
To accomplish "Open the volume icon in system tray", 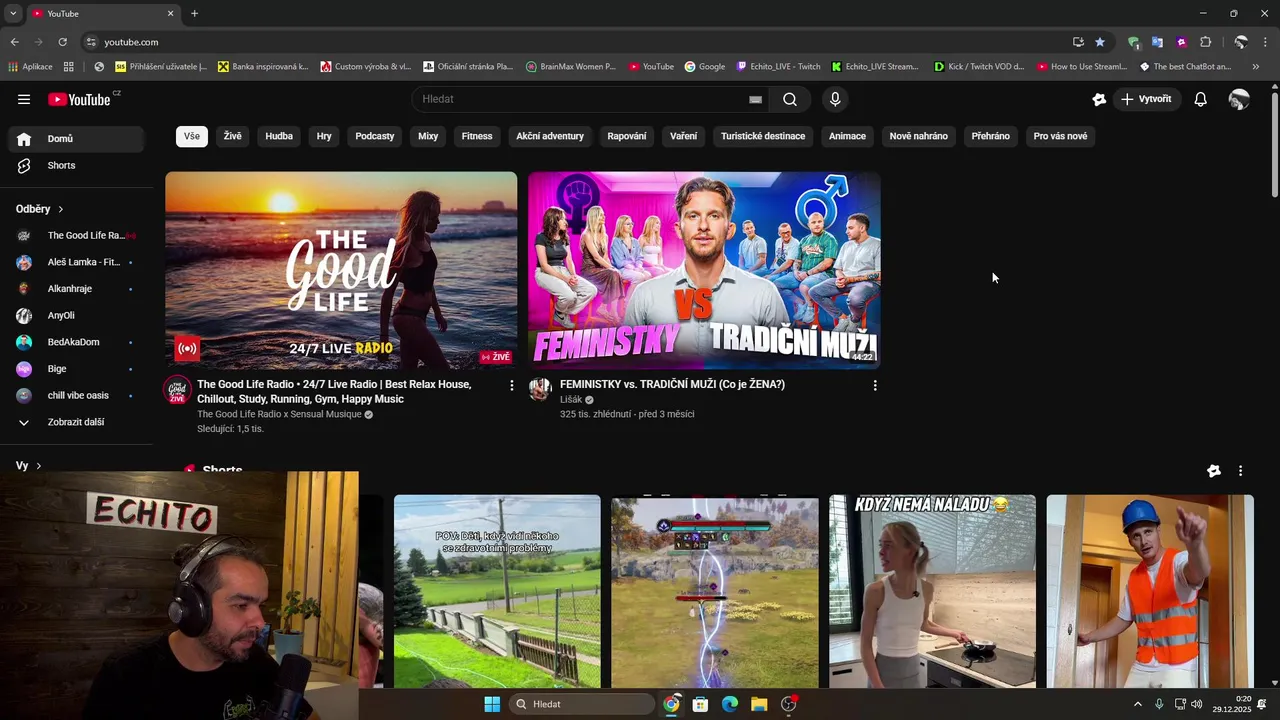I will [1197, 704].
